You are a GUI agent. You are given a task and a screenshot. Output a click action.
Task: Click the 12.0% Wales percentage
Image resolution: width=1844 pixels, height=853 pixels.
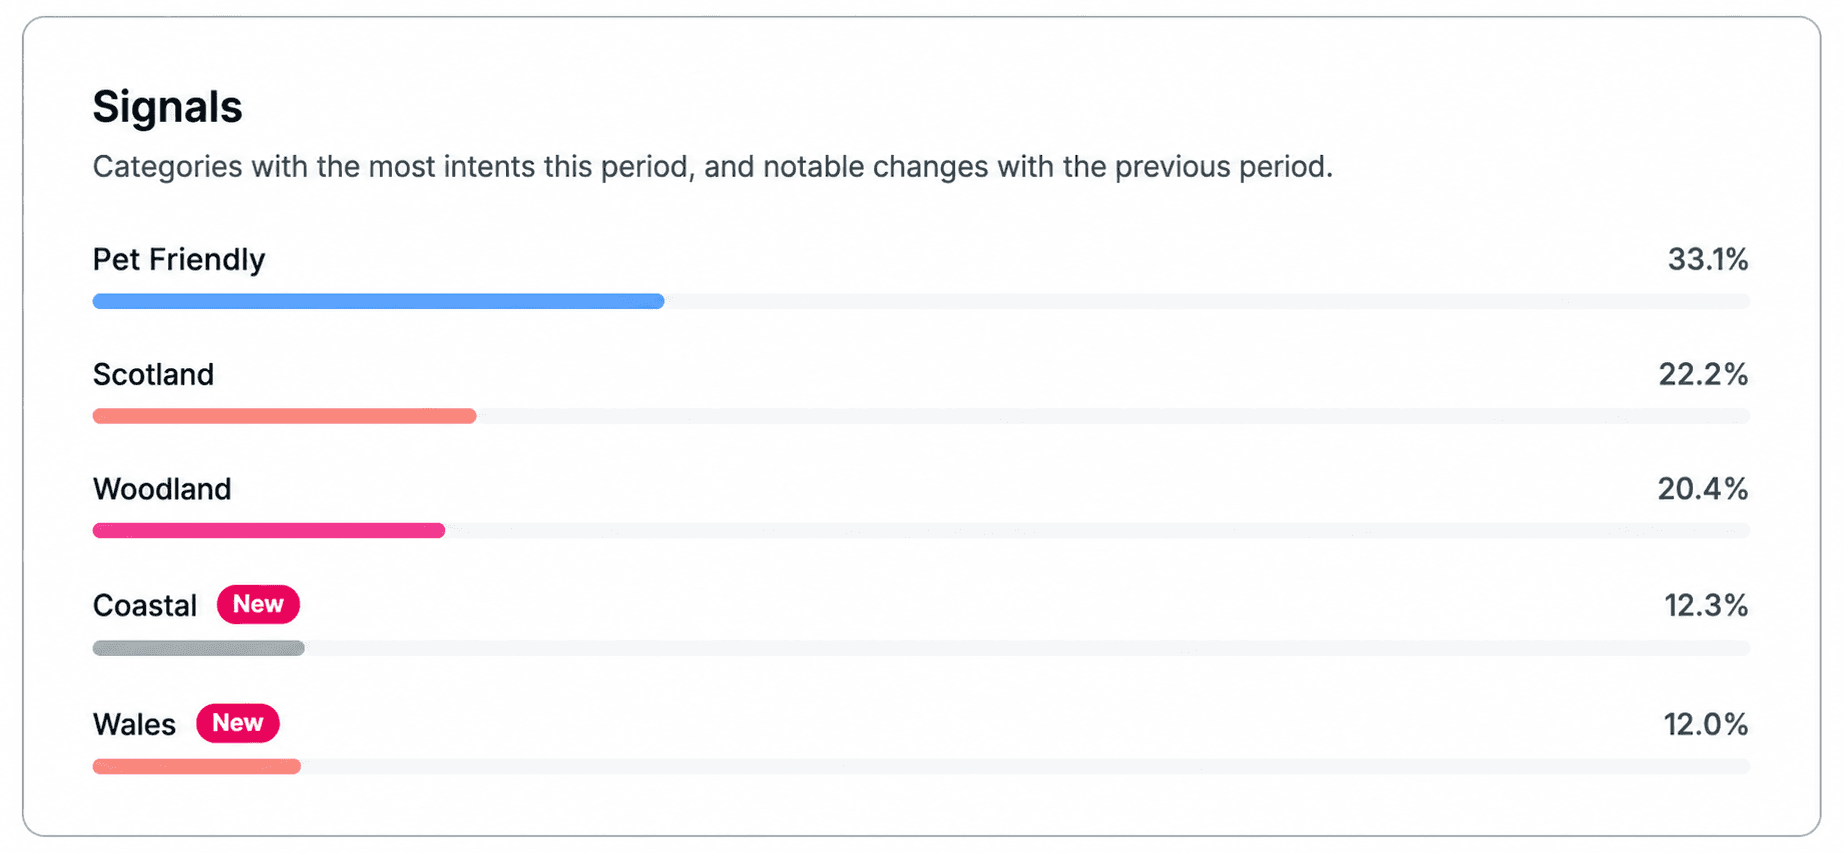[1706, 724]
